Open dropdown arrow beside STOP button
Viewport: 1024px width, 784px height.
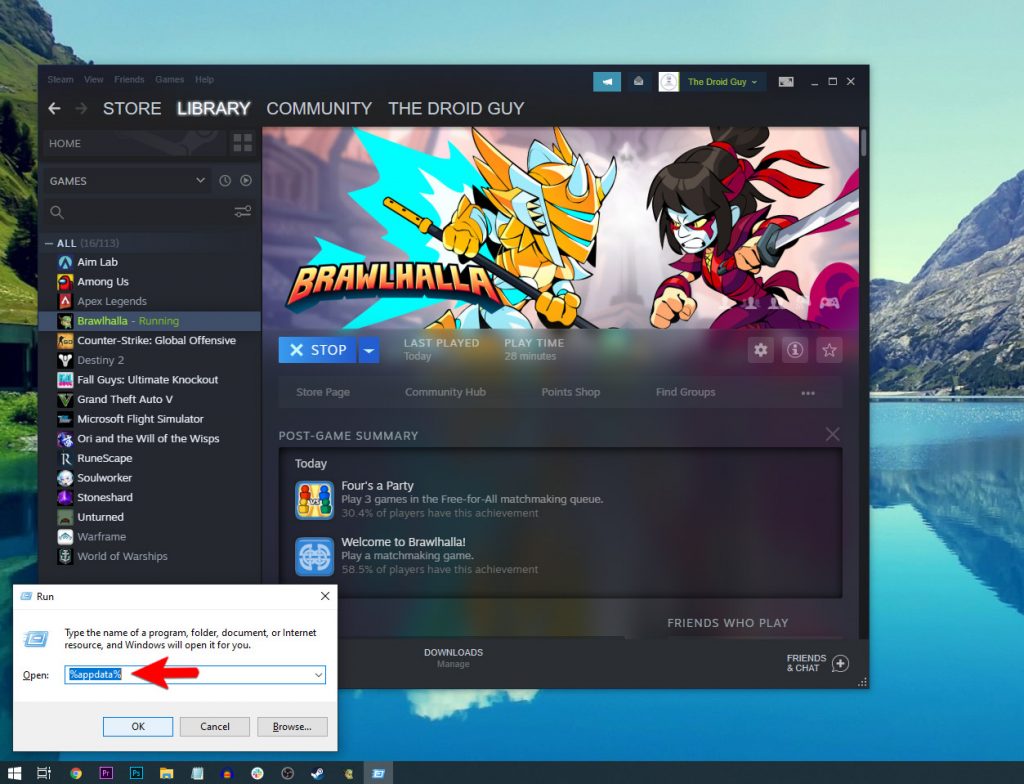click(369, 350)
